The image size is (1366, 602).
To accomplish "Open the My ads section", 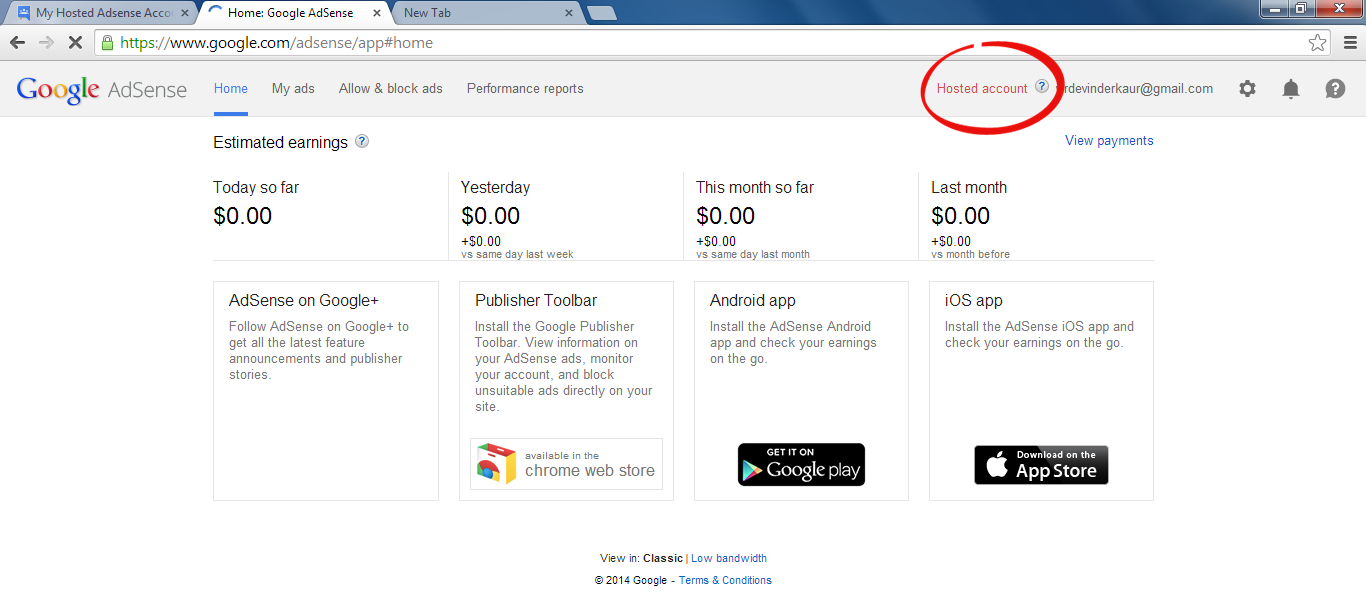I will [293, 88].
